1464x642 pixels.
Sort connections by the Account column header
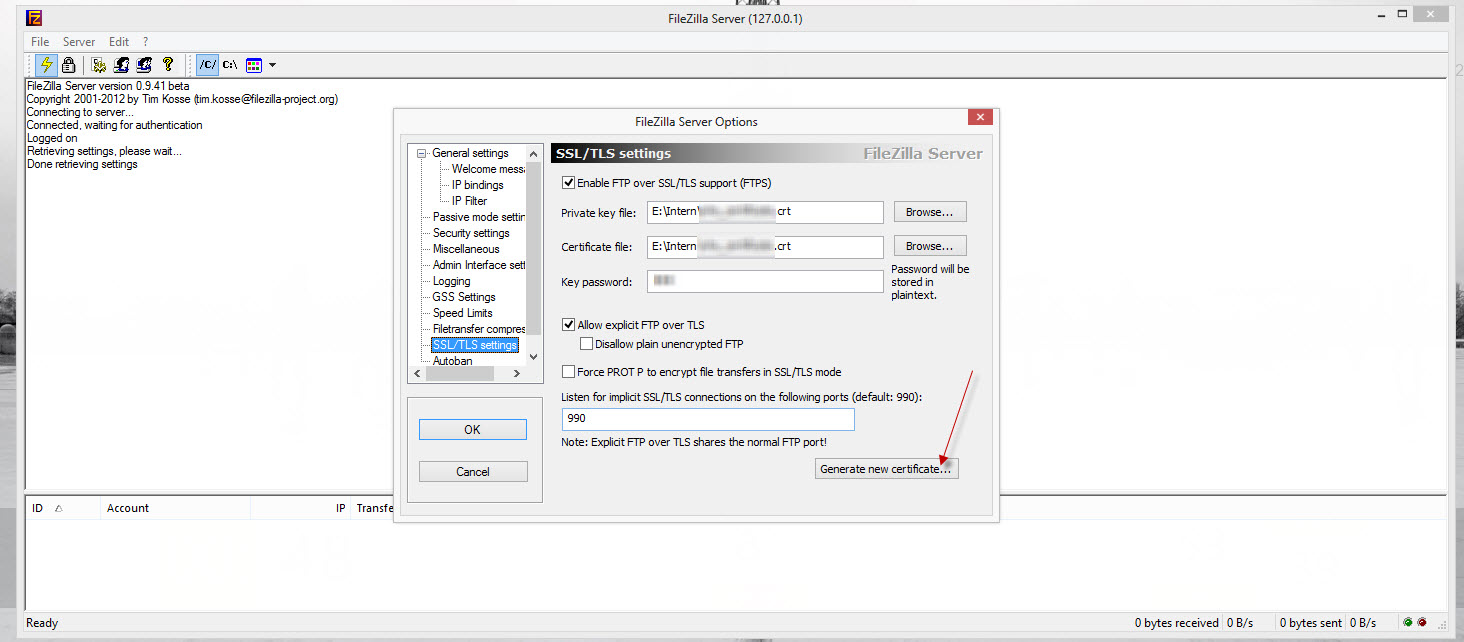point(175,508)
